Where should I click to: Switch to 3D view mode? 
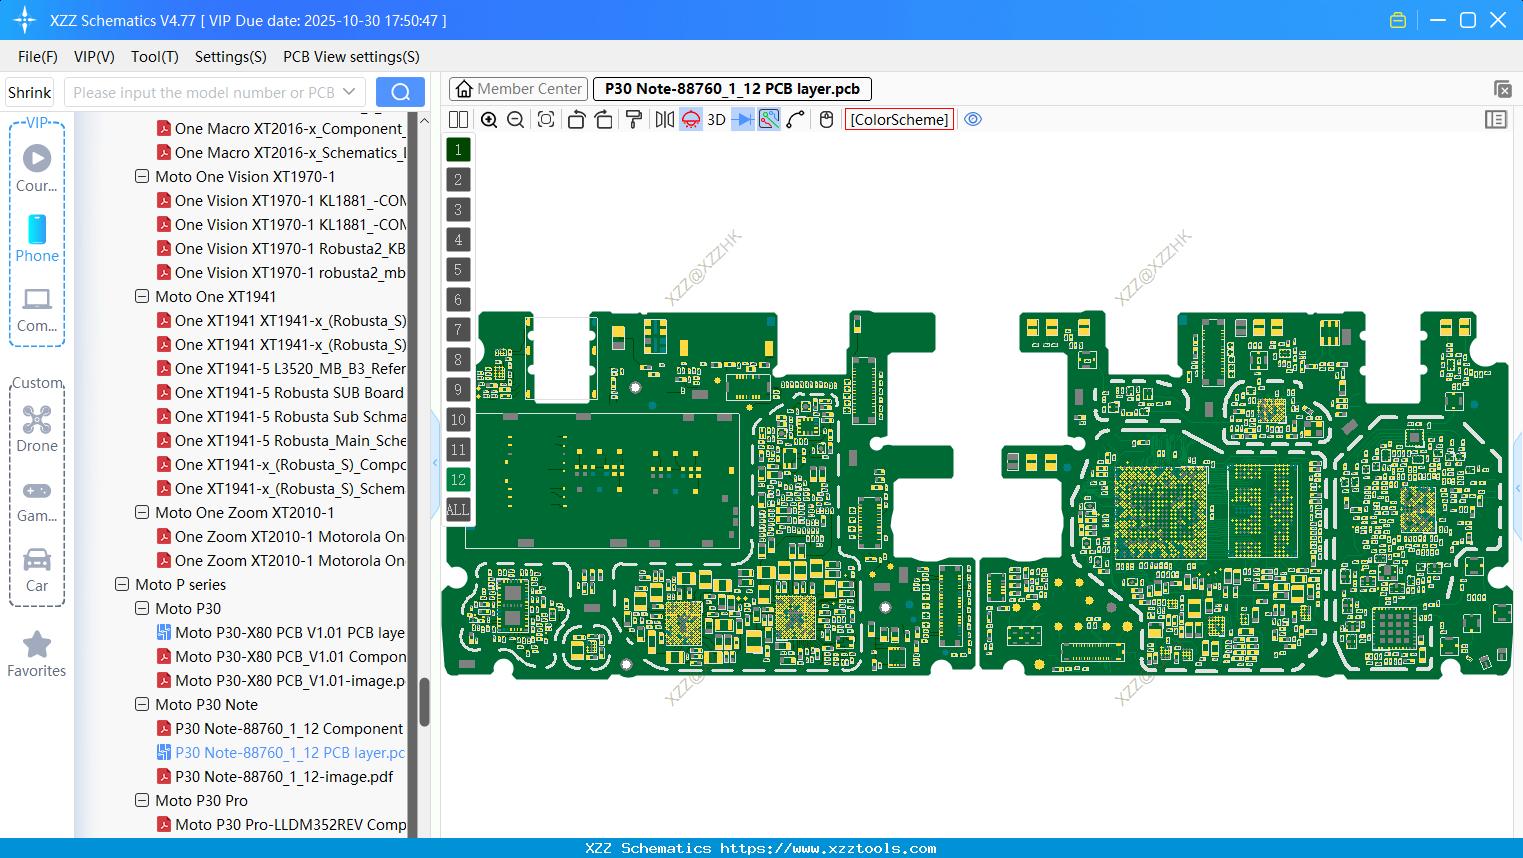click(x=716, y=119)
